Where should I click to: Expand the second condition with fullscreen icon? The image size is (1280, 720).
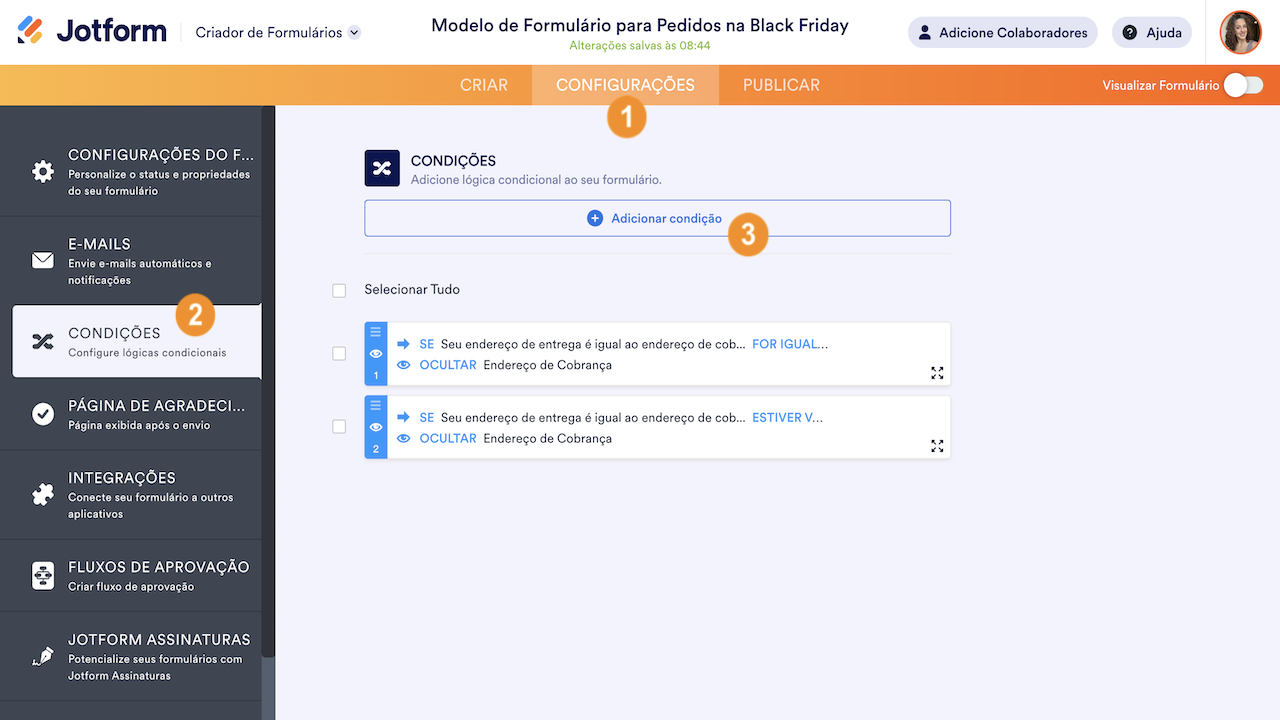point(937,446)
